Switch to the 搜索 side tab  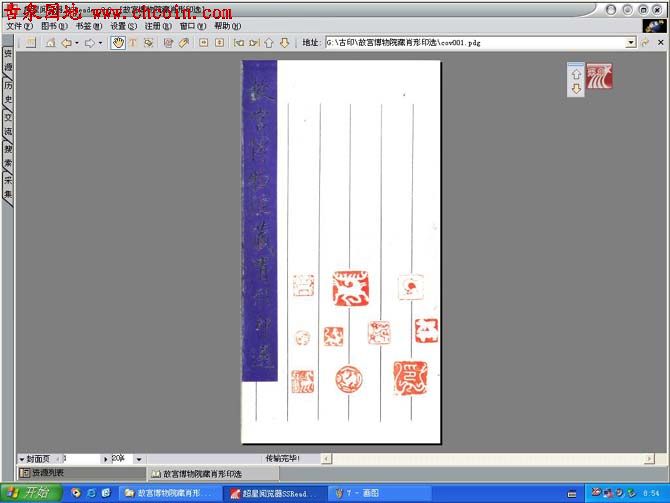pos(8,155)
